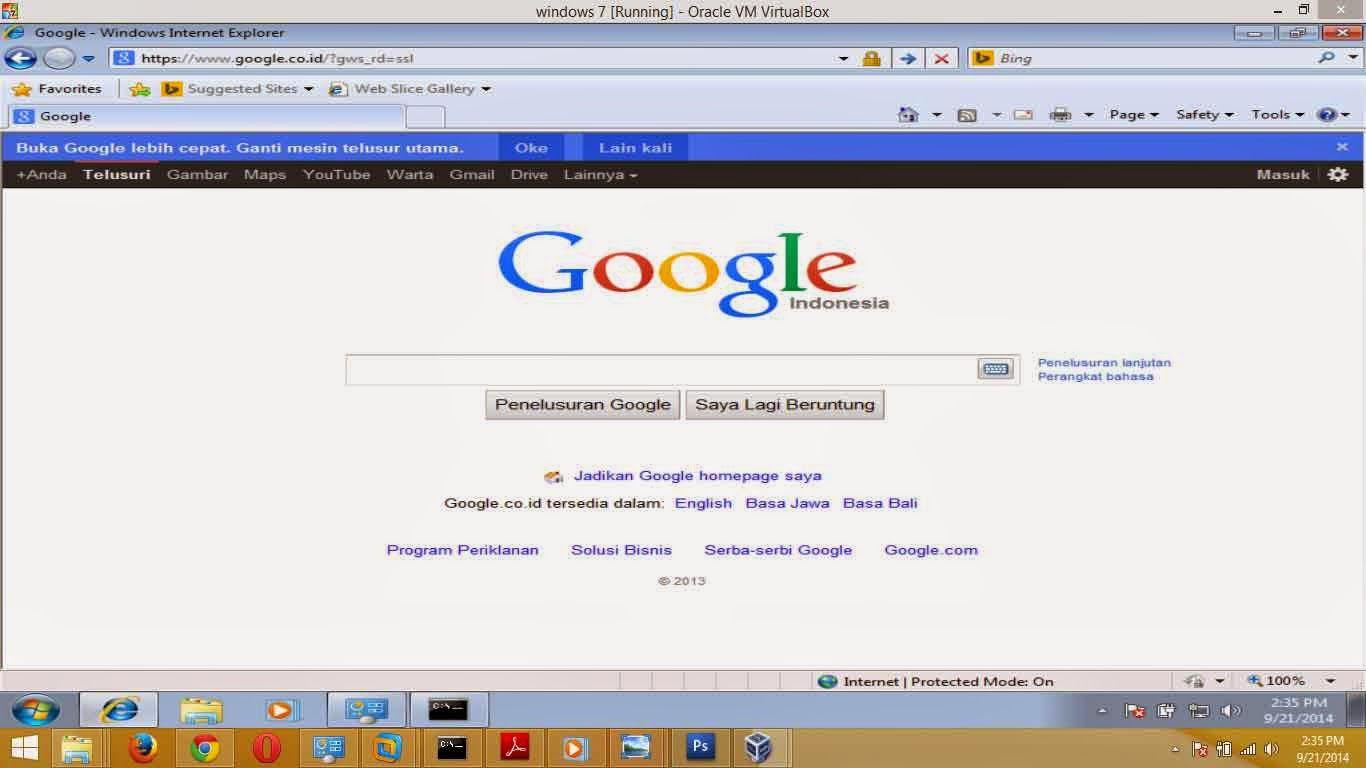Expand the 100% zoom level dropdown
The height and width of the screenshot is (768, 1366).
click(x=1330, y=681)
